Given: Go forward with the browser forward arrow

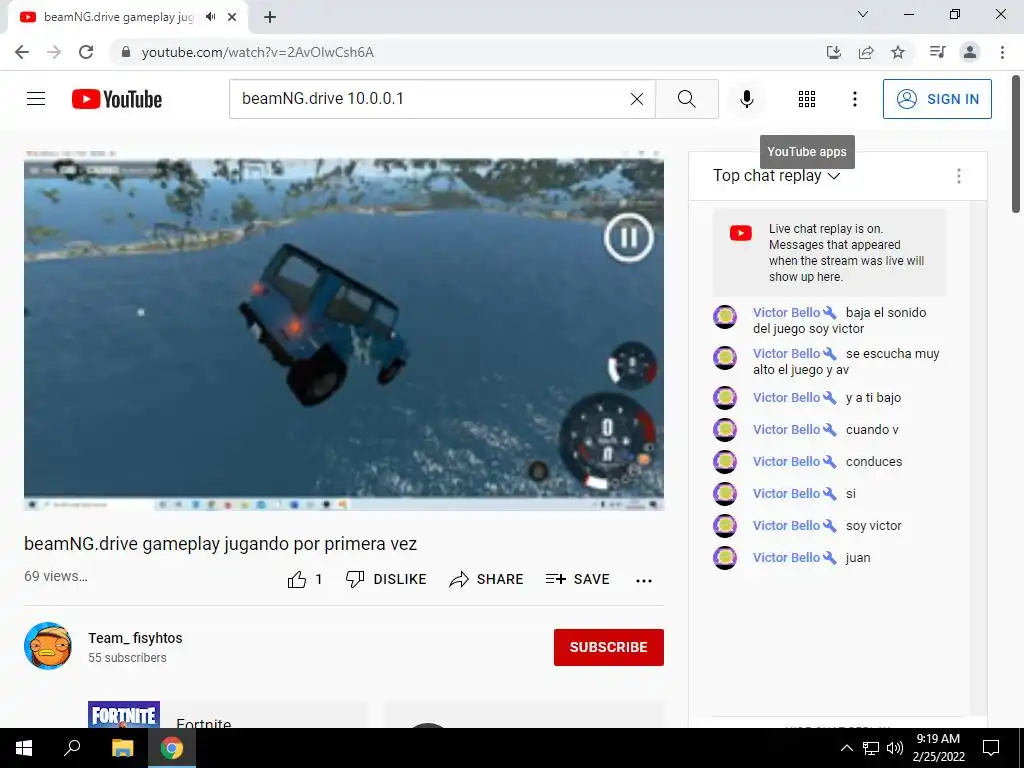Looking at the screenshot, I should tap(54, 52).
